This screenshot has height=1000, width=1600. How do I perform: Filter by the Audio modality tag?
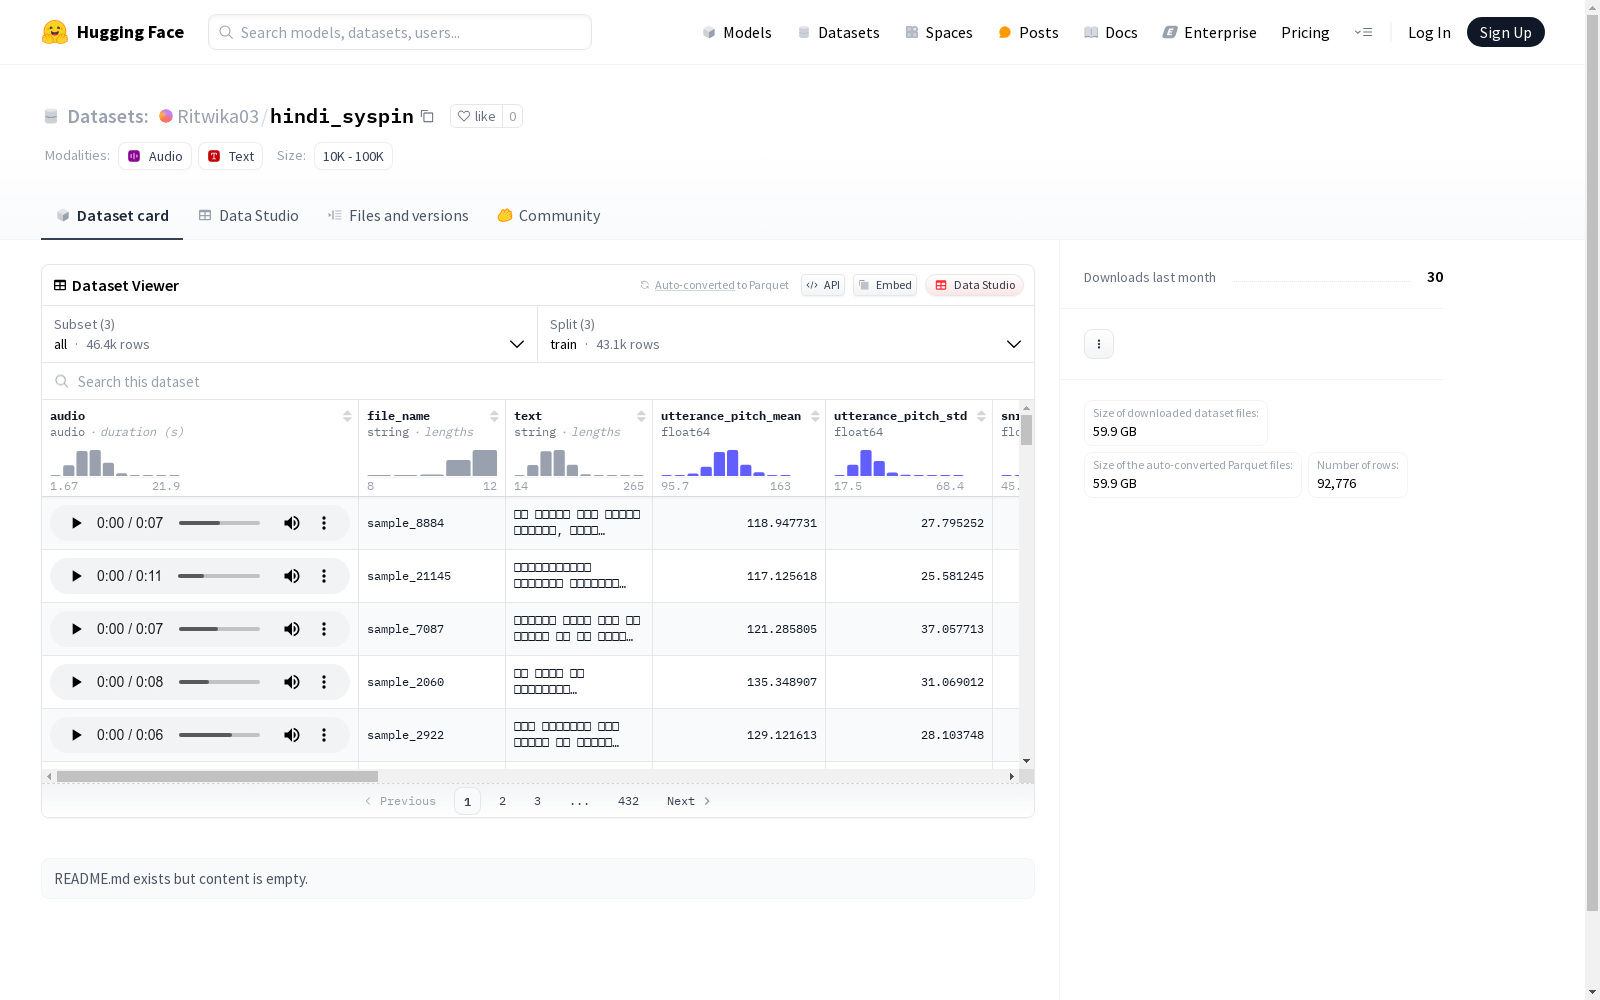[x=155, y=156]
